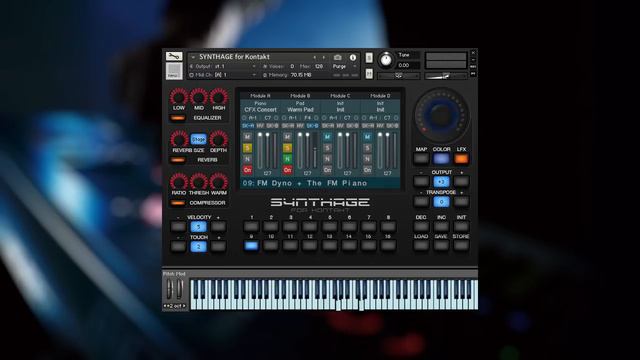Open the SYNTHAGE instrument name dropdown arrow
This screenshot has height=360, width=640.
pos(193,58)
